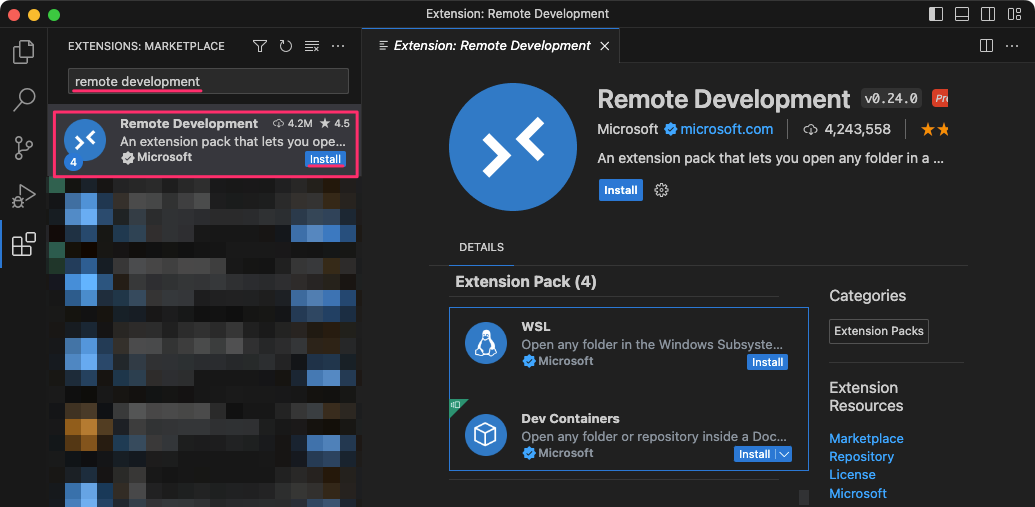
Task: Open Source Control view
Action: pos(24,148)
